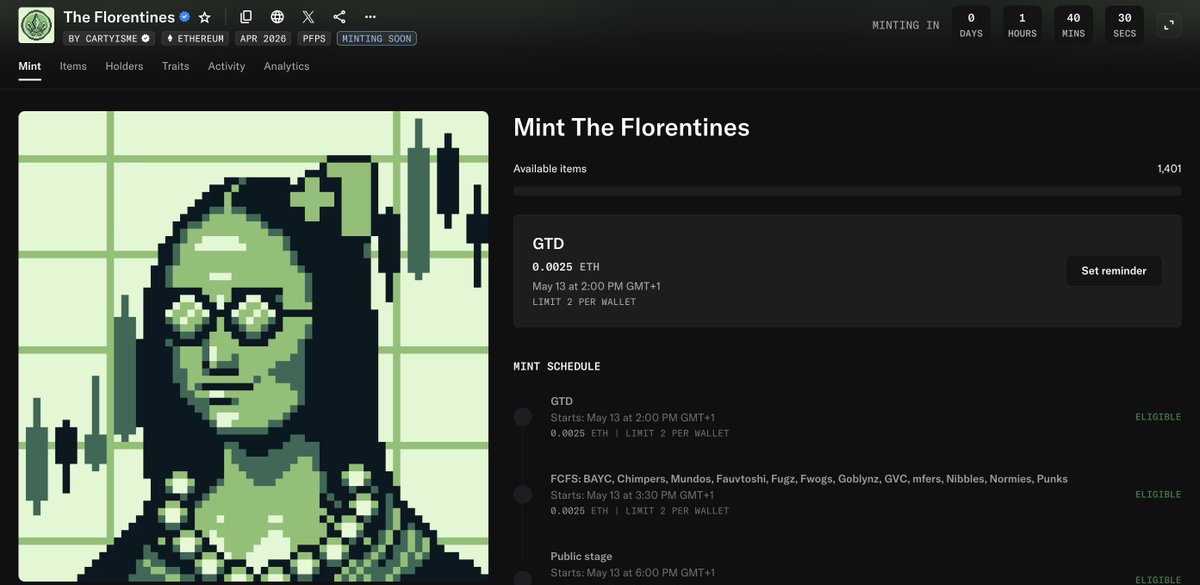Click the Public stage entry
Screen dimensions: 1200x585
click(x=581, y=556)
